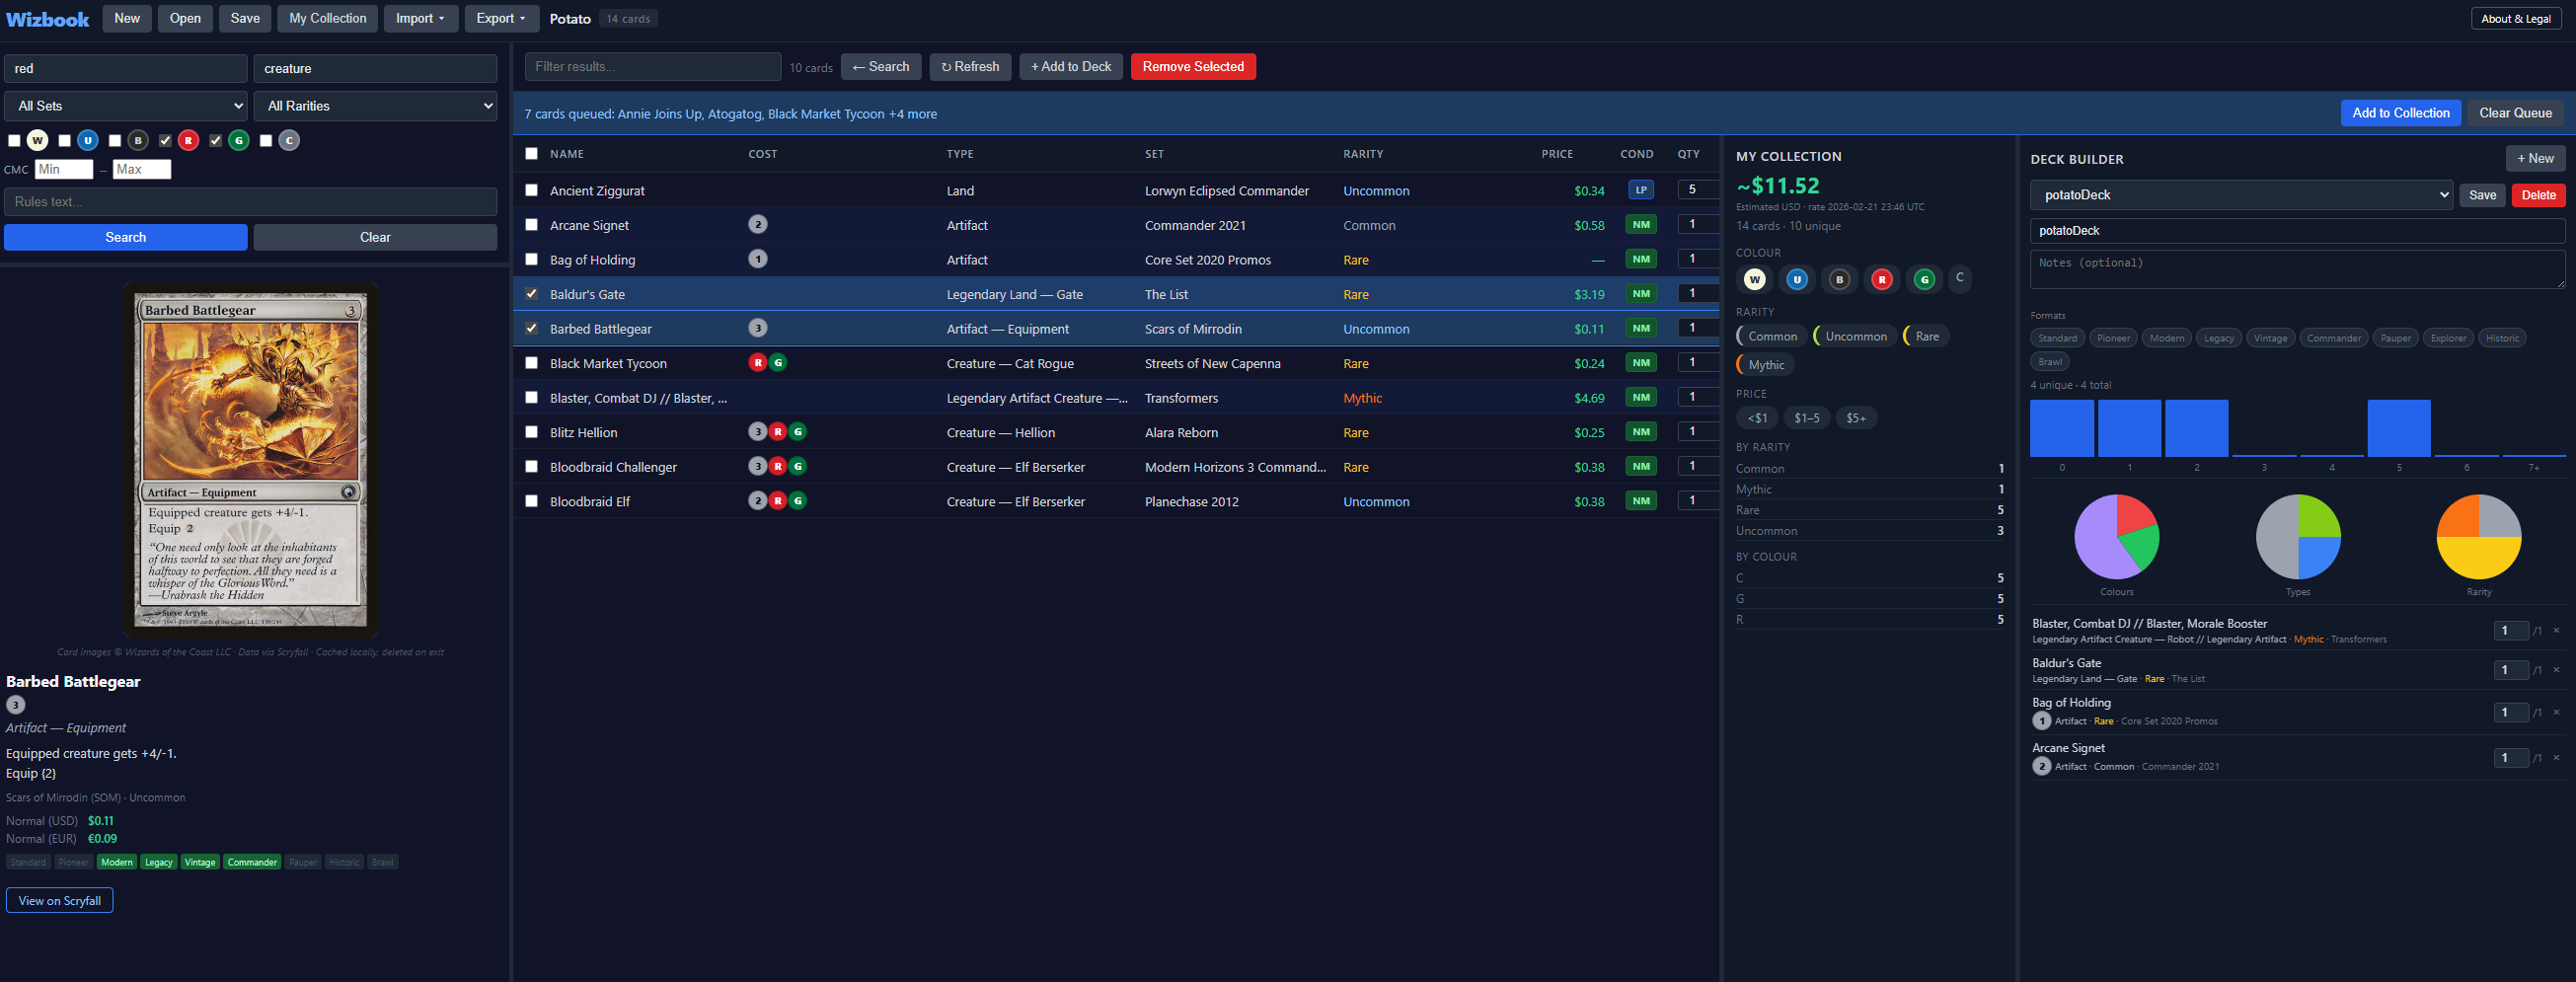Check the Blitz Hellion row checkbox

531,432
